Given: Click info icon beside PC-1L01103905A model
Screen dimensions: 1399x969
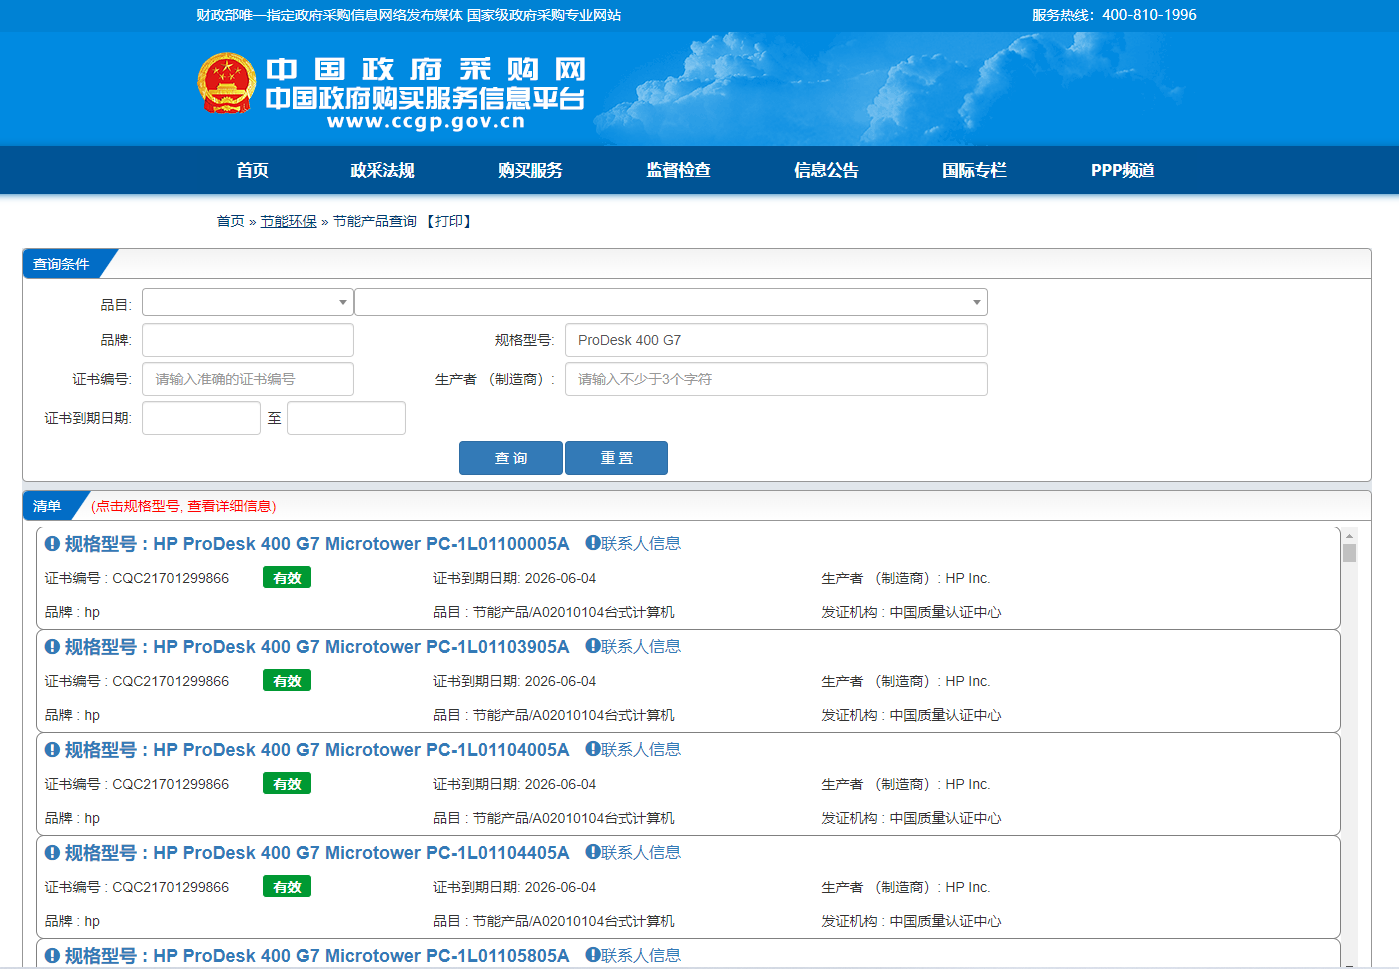Looking at the screenshot, I should point(52,647).
